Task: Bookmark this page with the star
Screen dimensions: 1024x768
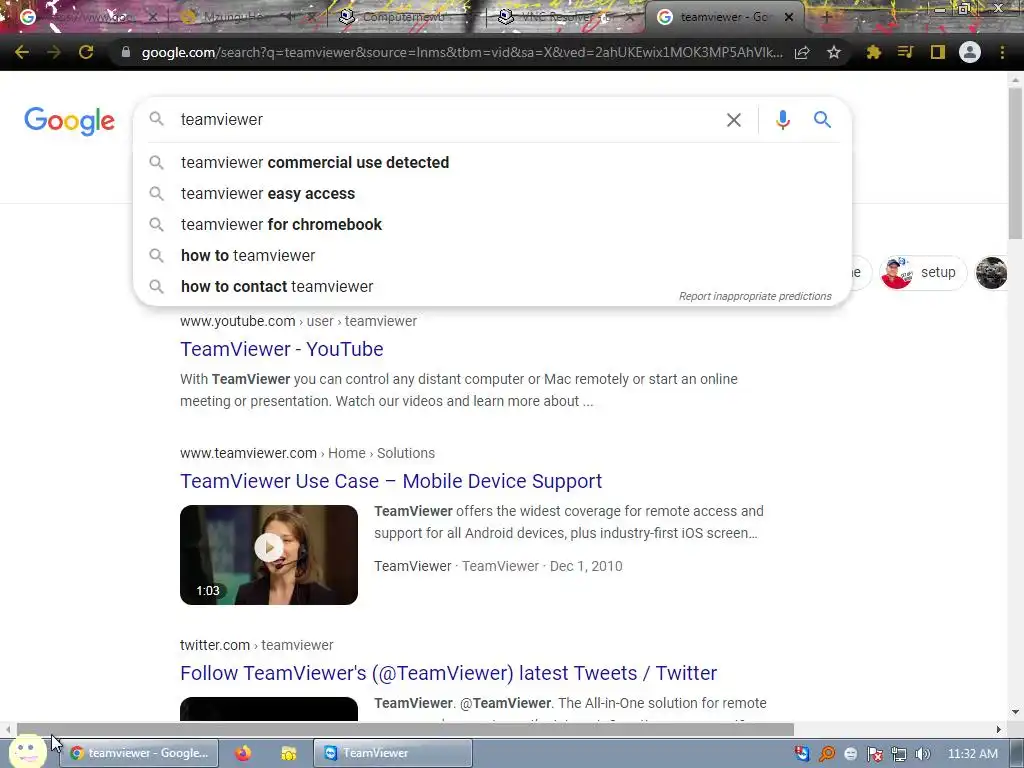Action: point(833,52)
